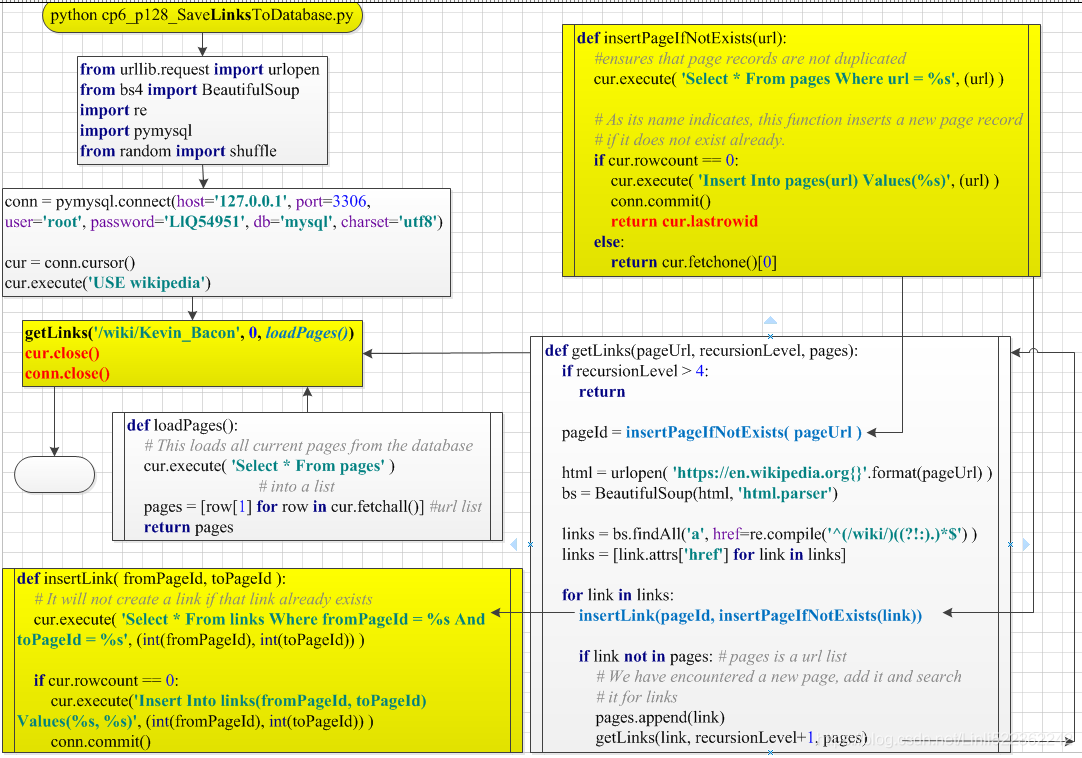This screenshot has width=1082, height=758.
Task: Click 'from bs4 import BeautifulSoup' line
Action: (189, 90)
